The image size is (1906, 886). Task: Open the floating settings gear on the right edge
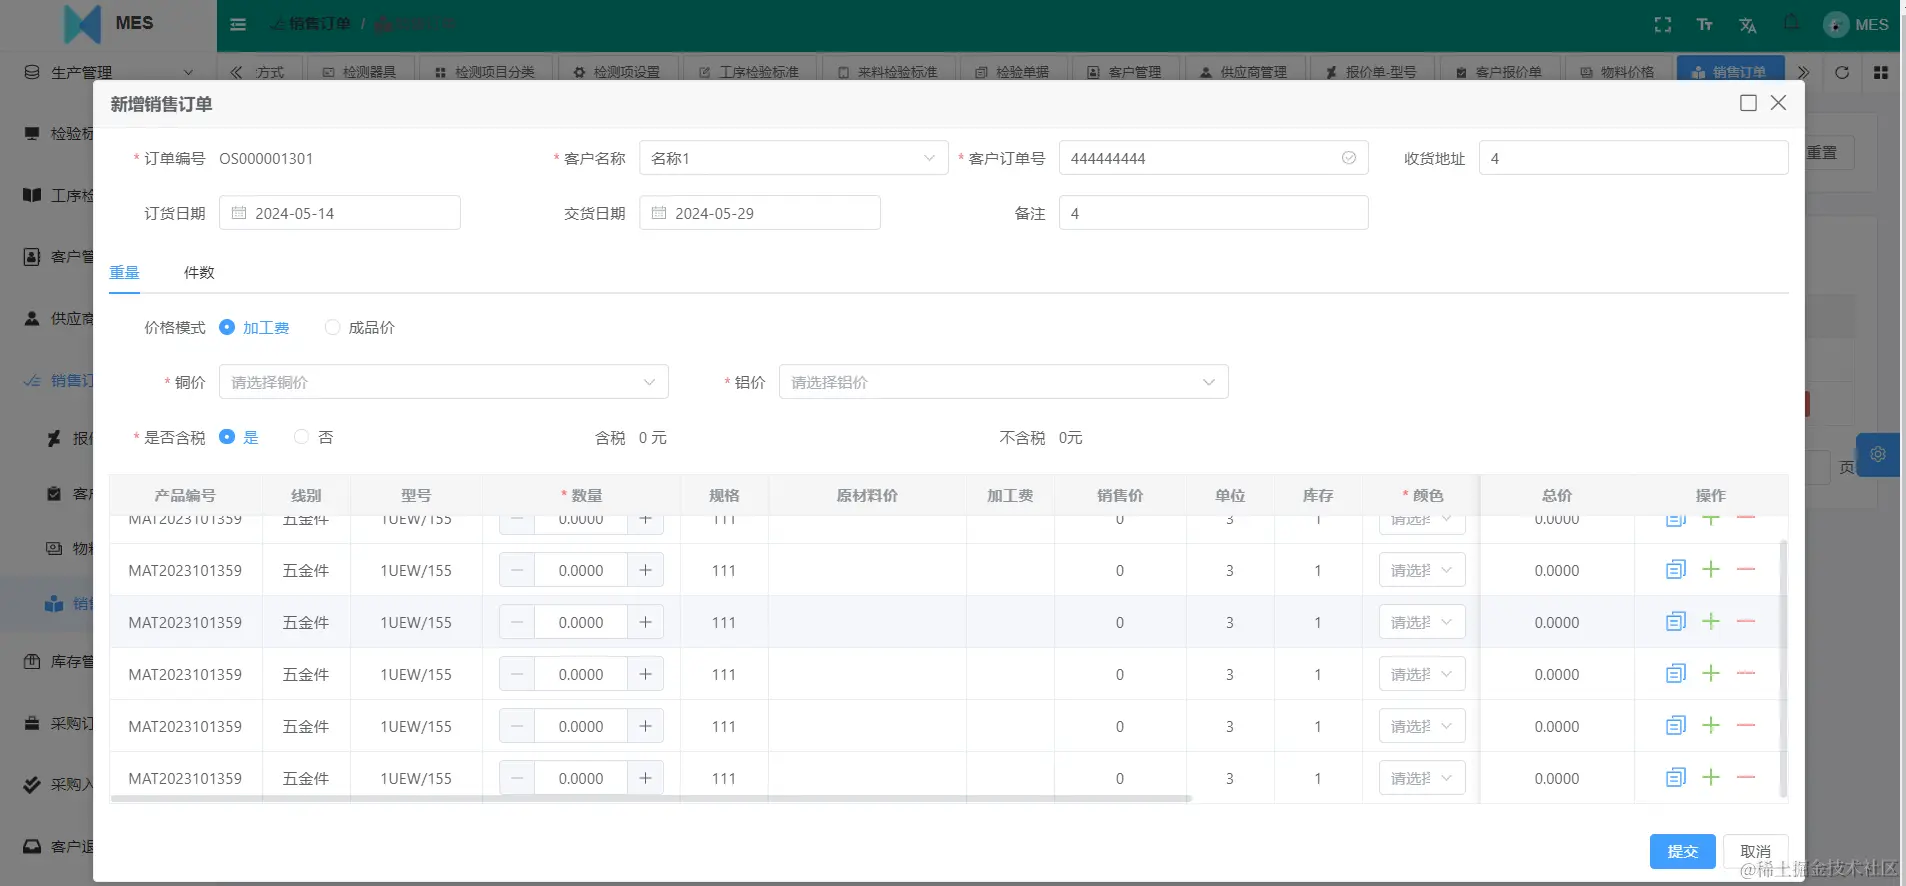pyautogui.click(x=1878, y=454)
